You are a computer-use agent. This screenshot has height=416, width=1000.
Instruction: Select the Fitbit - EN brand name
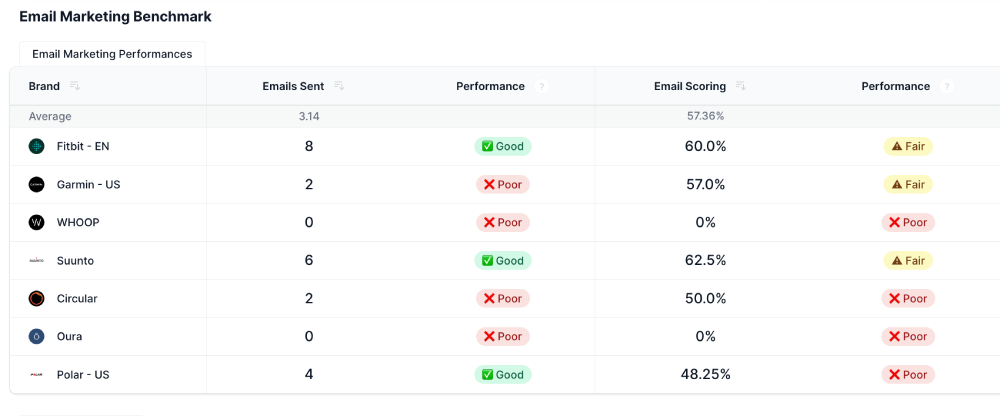point(83,146)
